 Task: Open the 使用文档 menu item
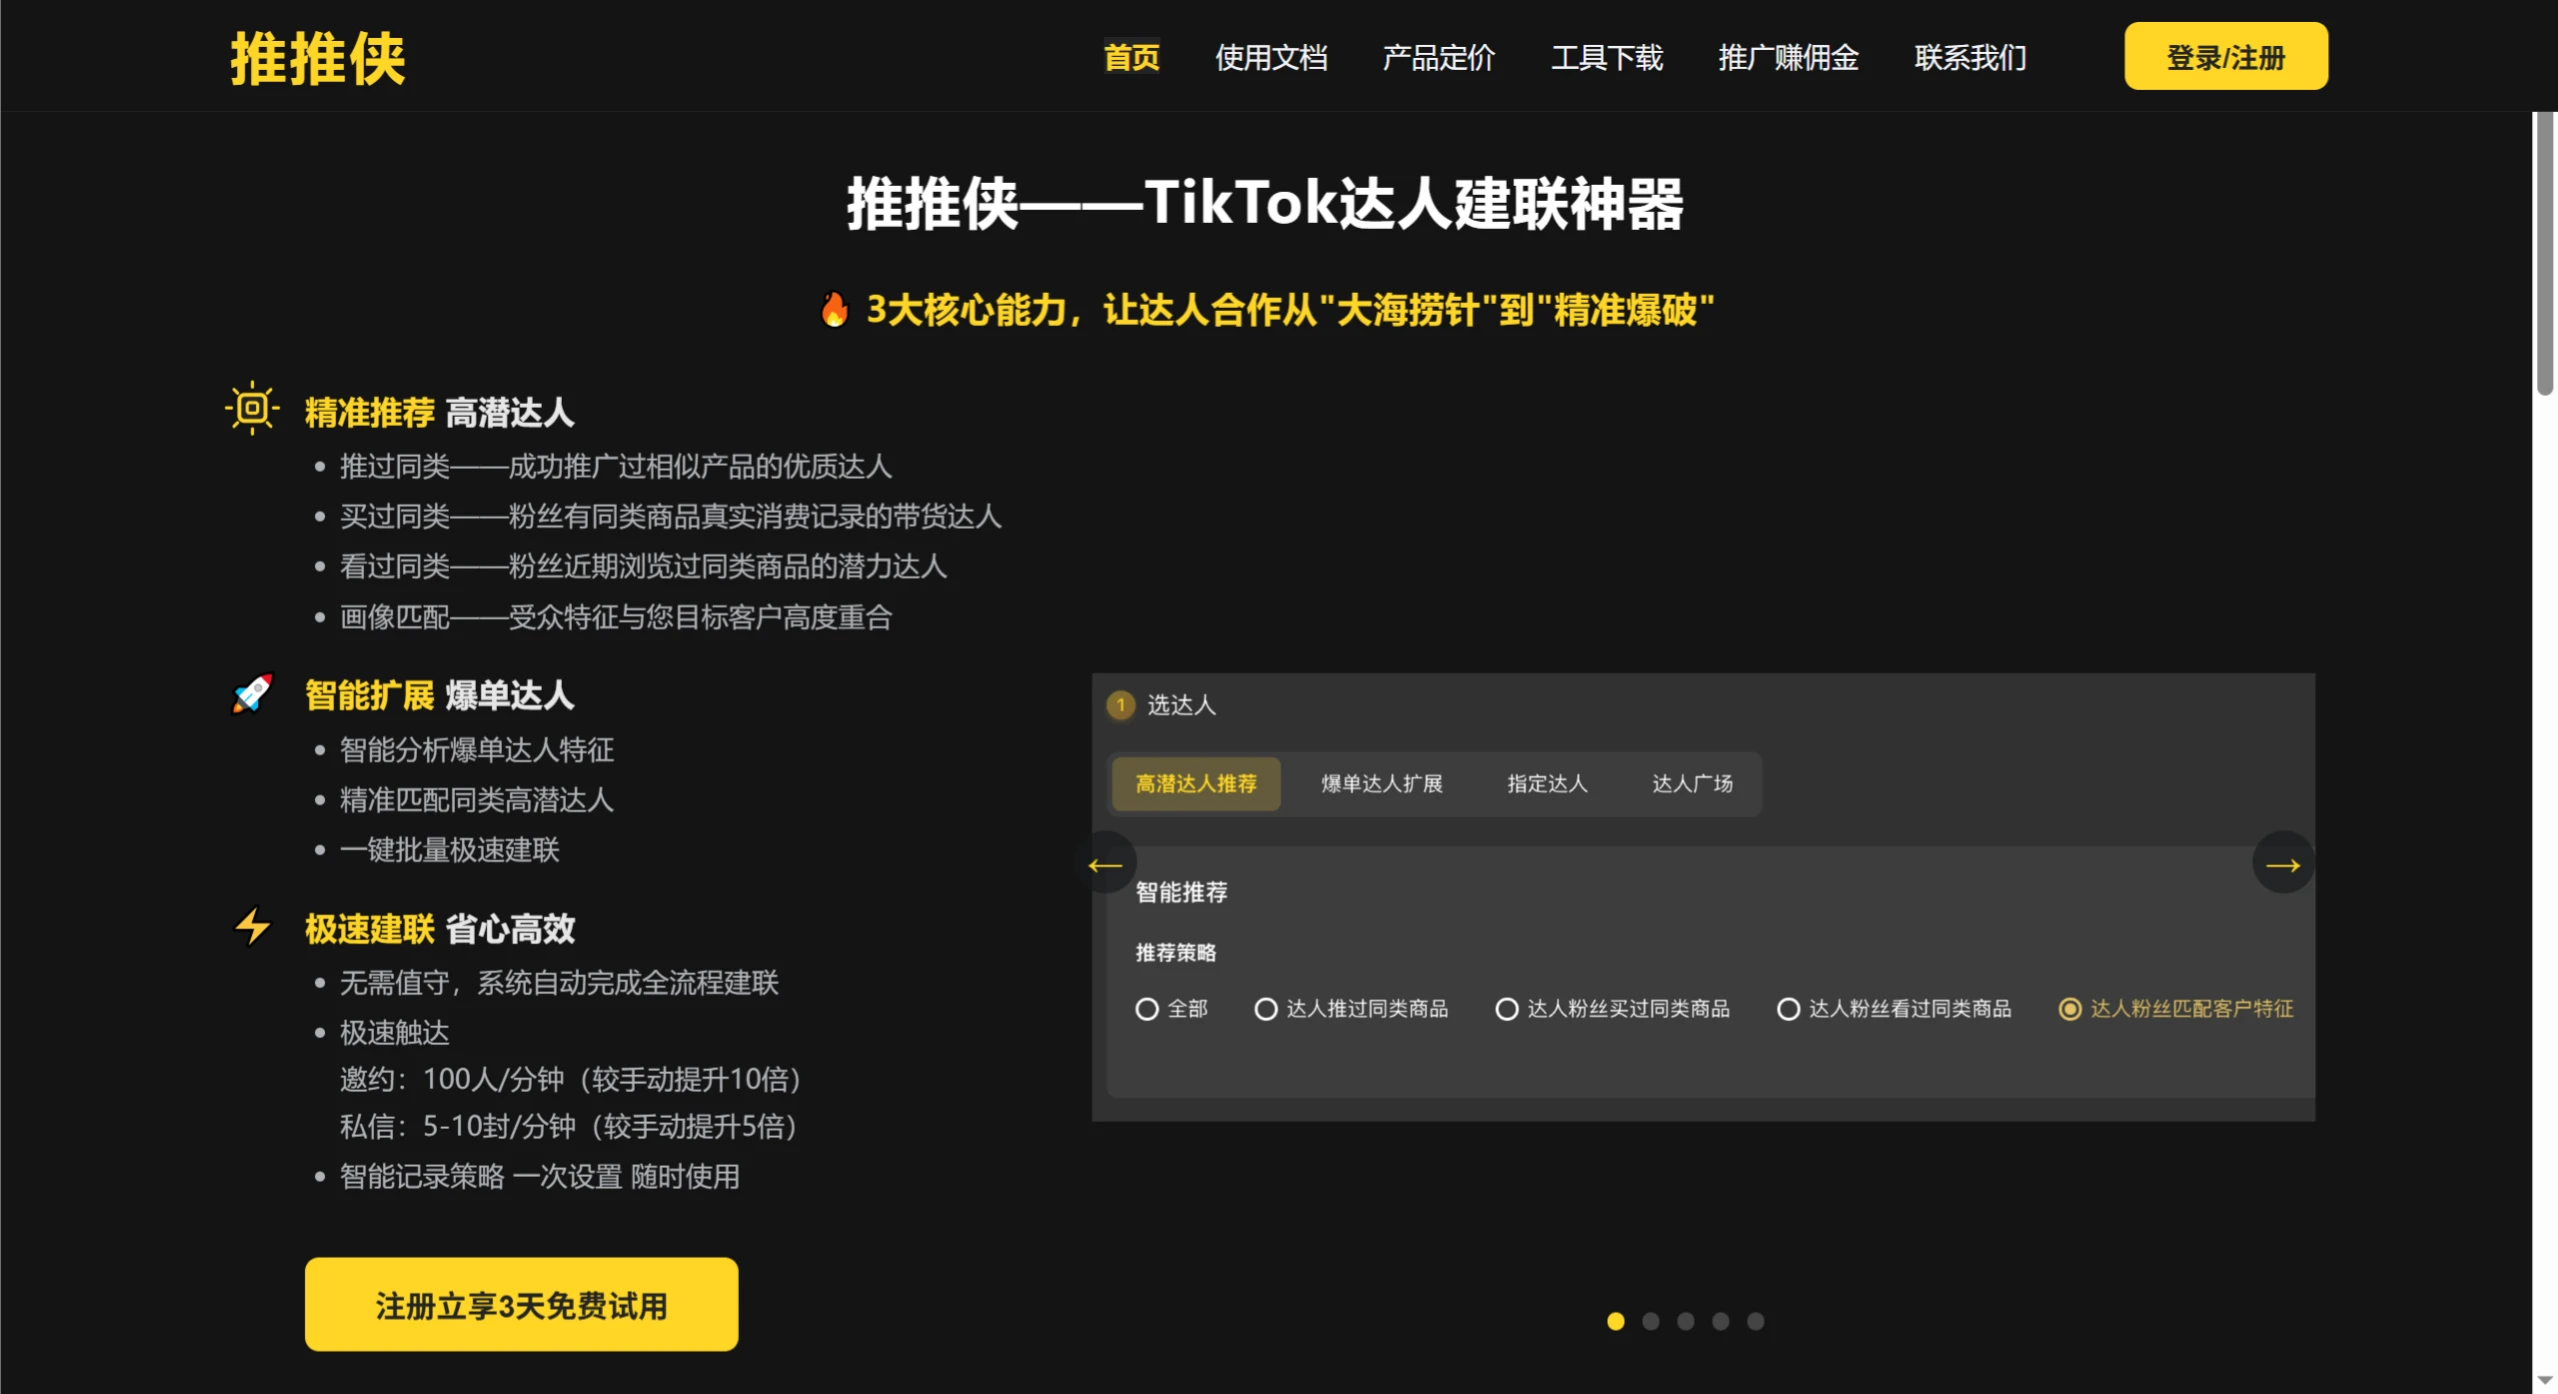[1271, 58]
